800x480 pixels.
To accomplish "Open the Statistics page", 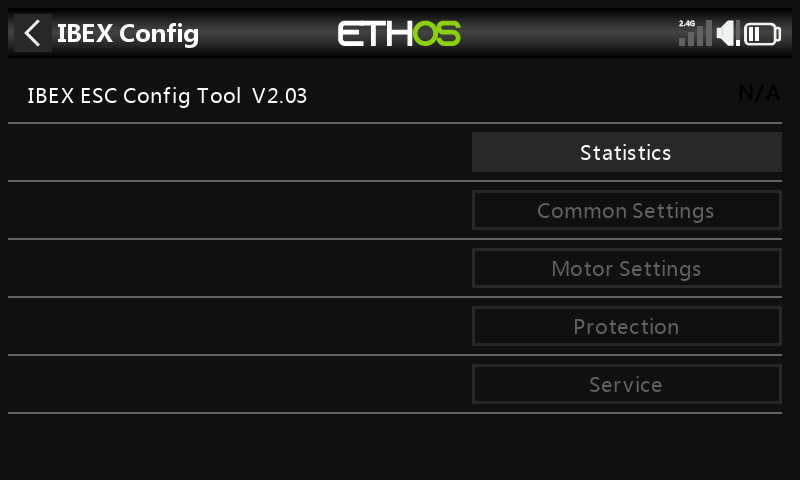I will [x=626, y=153].
